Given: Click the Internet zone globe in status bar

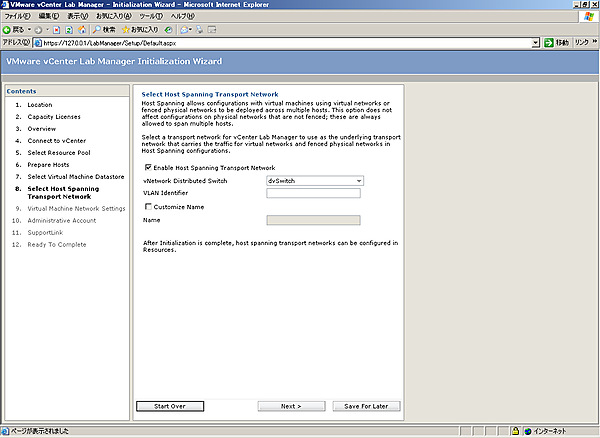Looking at the screenshot, I should [528, 431].
